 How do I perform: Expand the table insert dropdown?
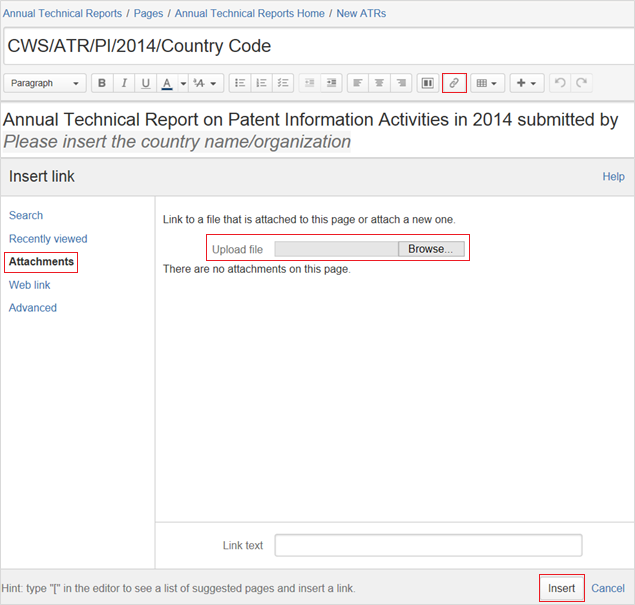tap(486, 83)
